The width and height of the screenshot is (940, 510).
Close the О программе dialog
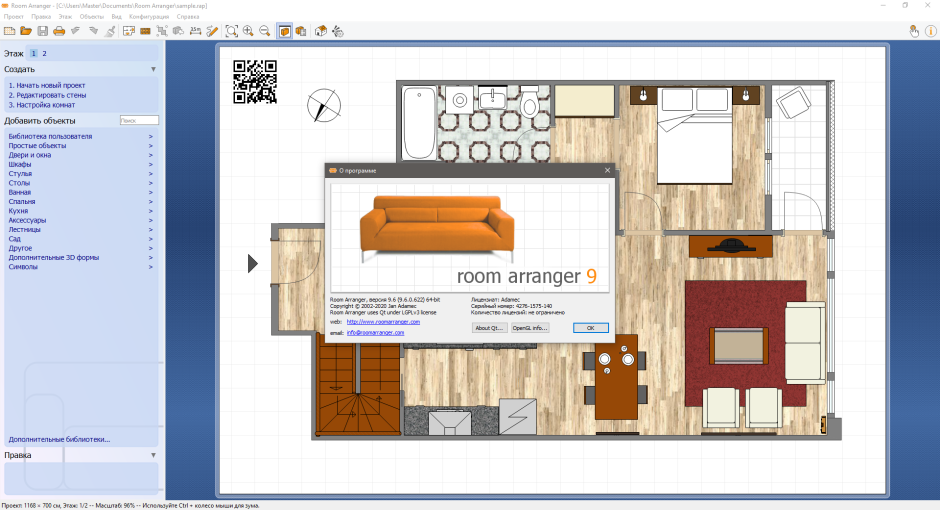coord(607,170)
